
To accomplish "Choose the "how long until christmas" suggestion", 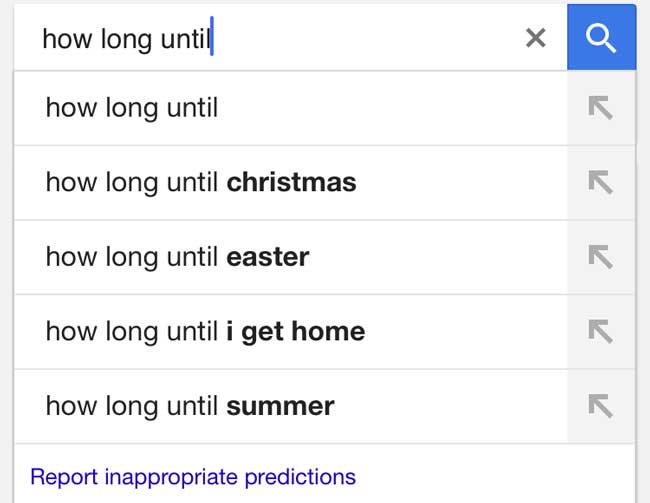I will (201, 182).
